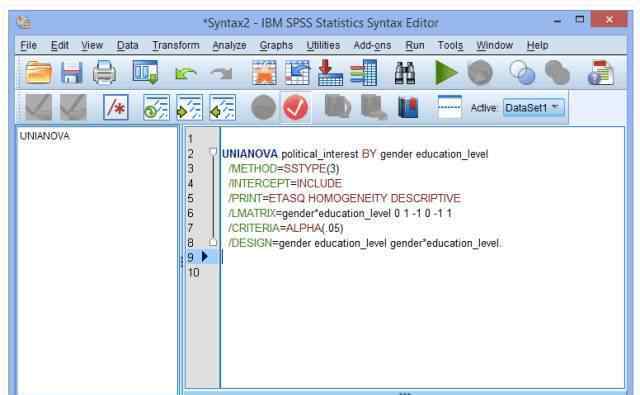The image size is (640, 395).
Task: Toggle comment selection with the /* icon
Action: (x=116, y=108)
